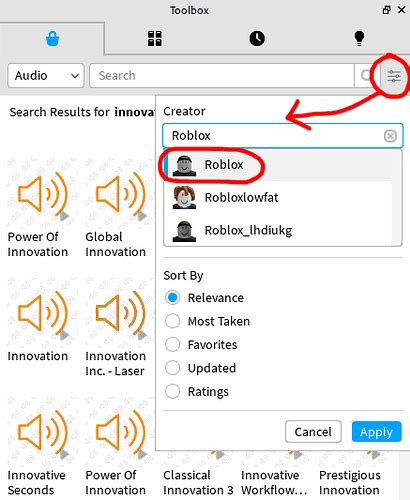Select the Updated sort option
The height and width of the screenshot is (500, 410).
(172, 368)
